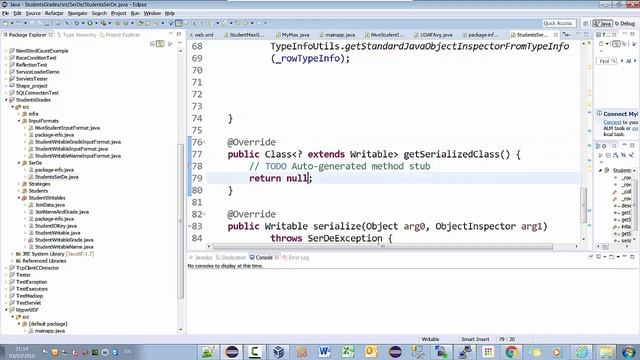Screen dimensions: 640x360
Task: Minimize the Package Explorer view
Action: [x=171, y=34]
